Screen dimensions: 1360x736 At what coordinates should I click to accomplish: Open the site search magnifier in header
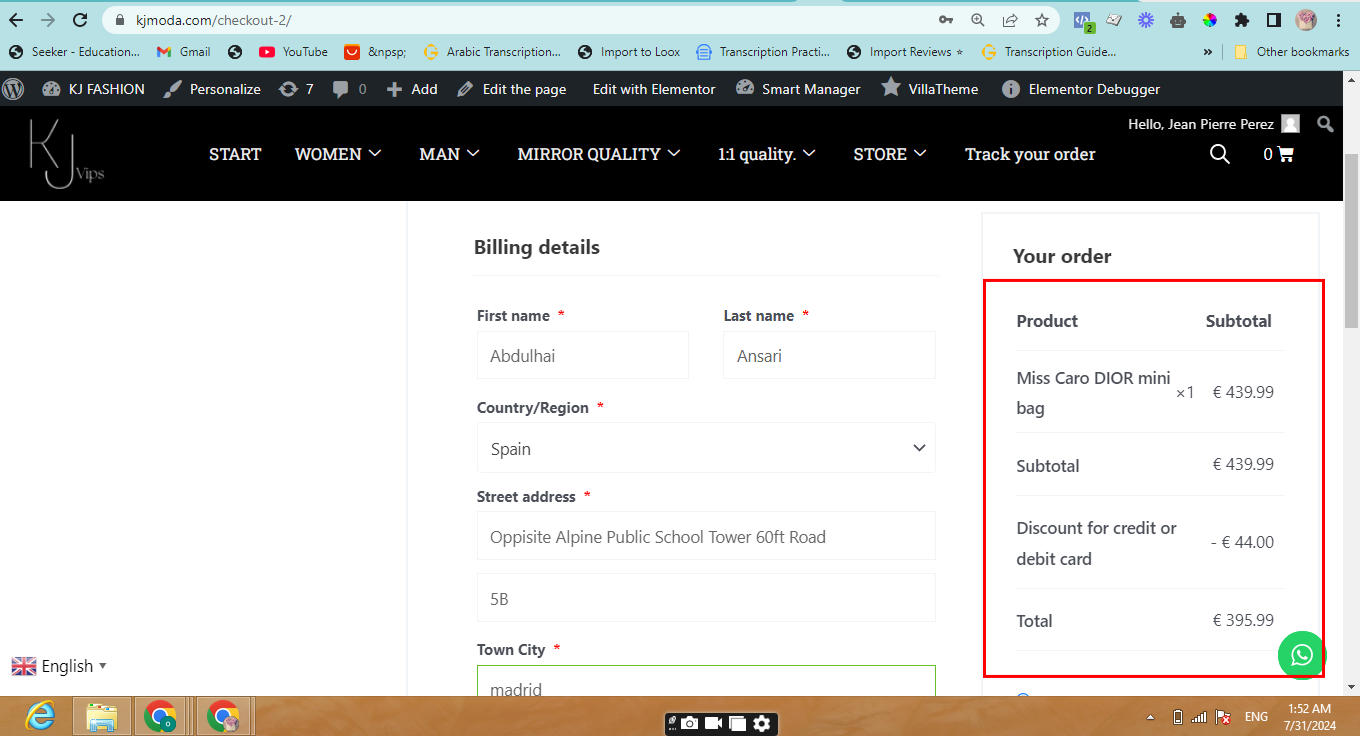click(1220, 154)
